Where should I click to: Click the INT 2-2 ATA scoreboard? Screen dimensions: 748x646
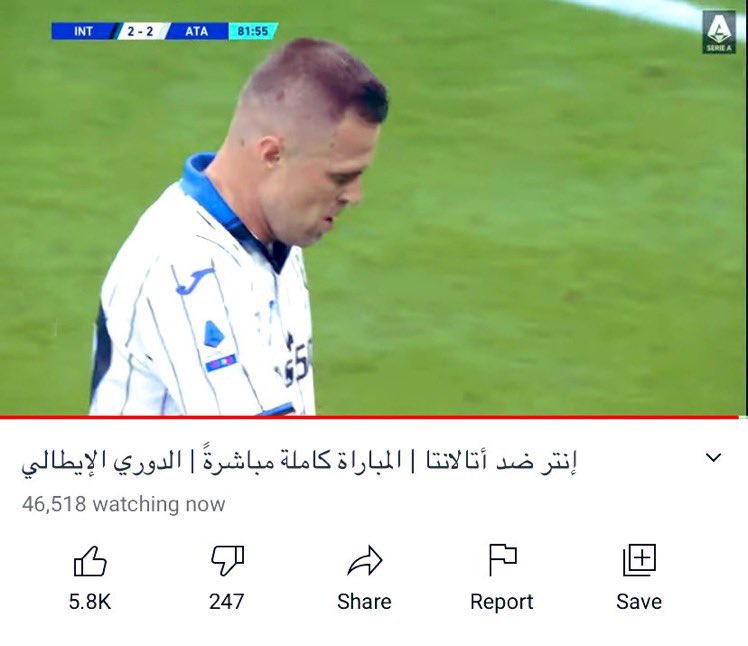[165, 31]
